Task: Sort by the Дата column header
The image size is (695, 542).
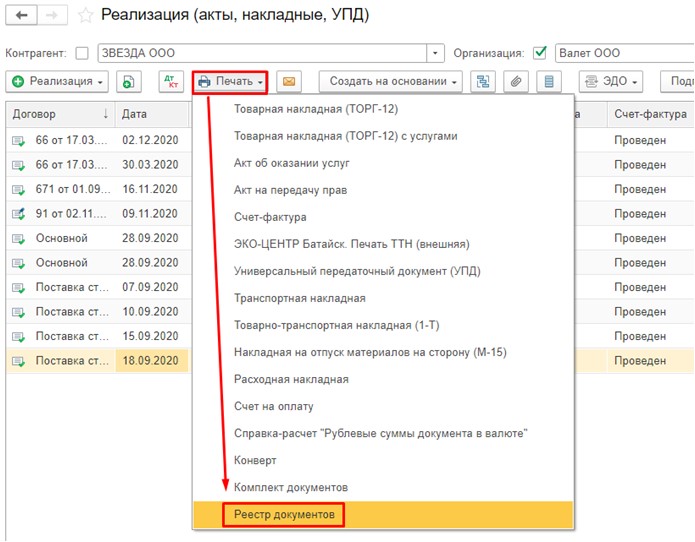Action: point(152,114)
